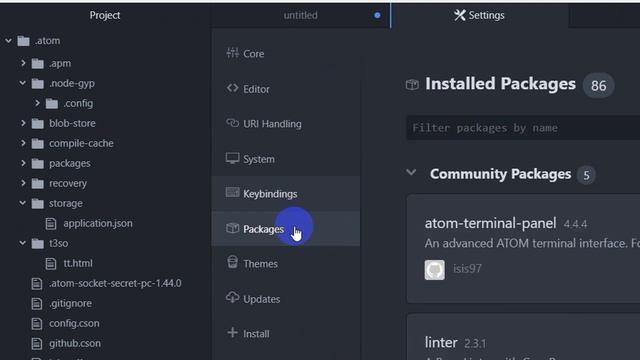640x360 pixels.
Task: Click the compile-cache folder icon
Action: [x=38, y=143]
